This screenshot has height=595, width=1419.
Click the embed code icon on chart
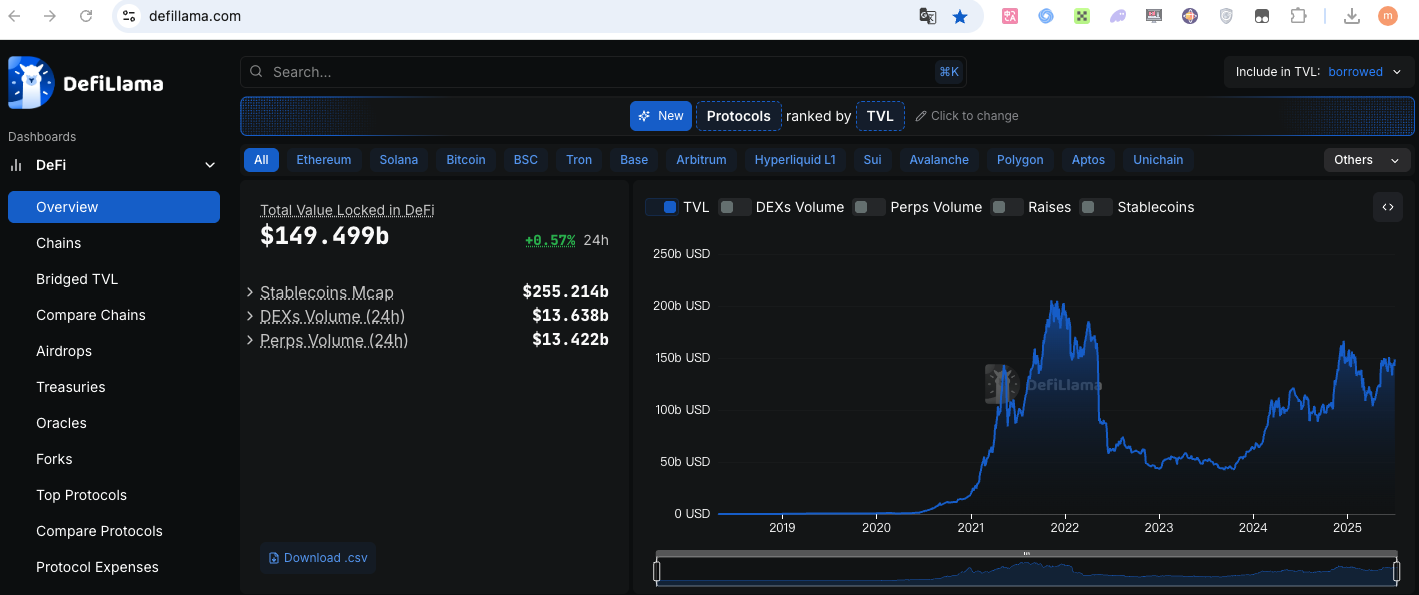(1388, 207)
